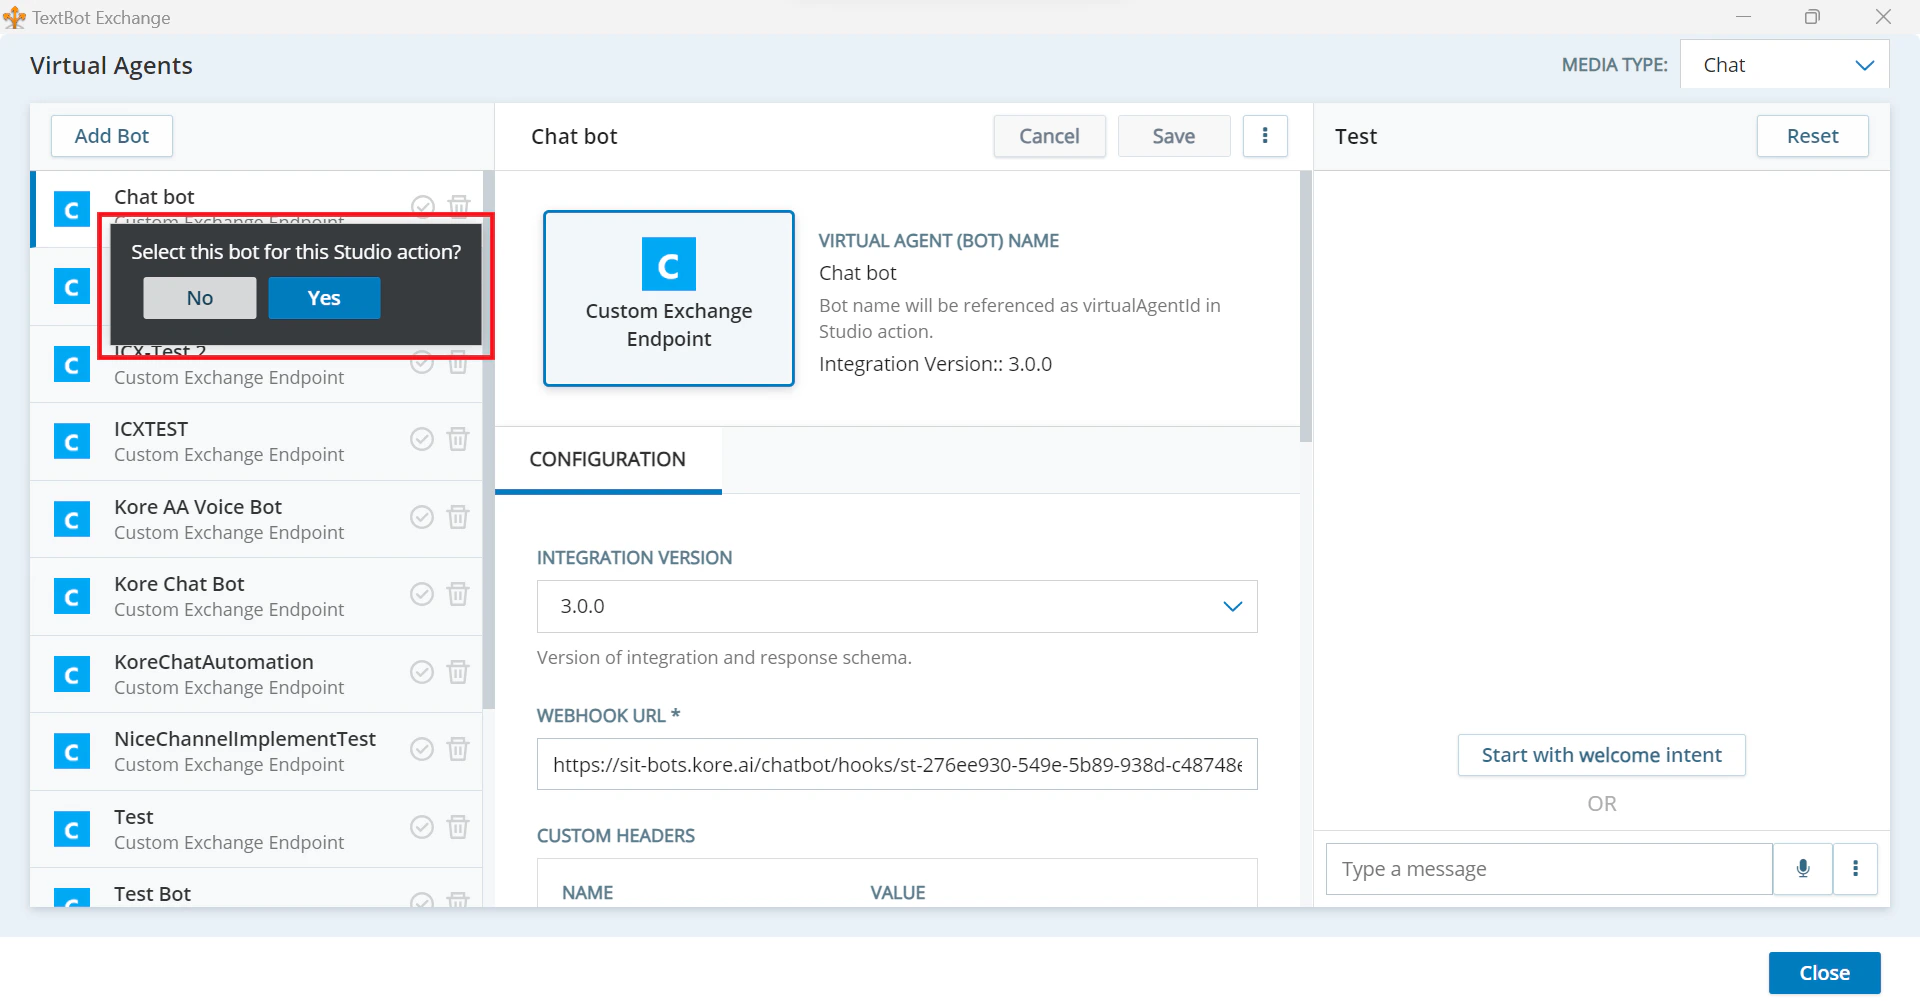1920x1008 pixels.
Task: Confirm bot selection by clicking Yes
Action: 323,298
